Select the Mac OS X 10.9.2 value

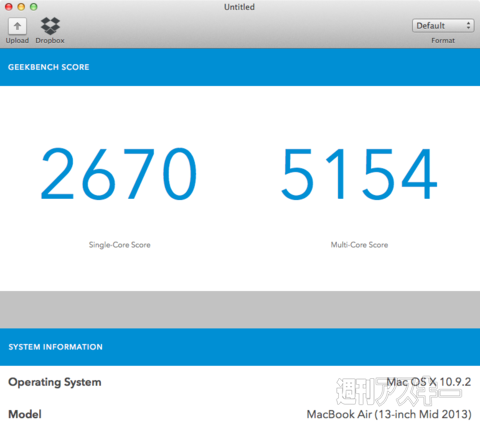click(429, 382)
